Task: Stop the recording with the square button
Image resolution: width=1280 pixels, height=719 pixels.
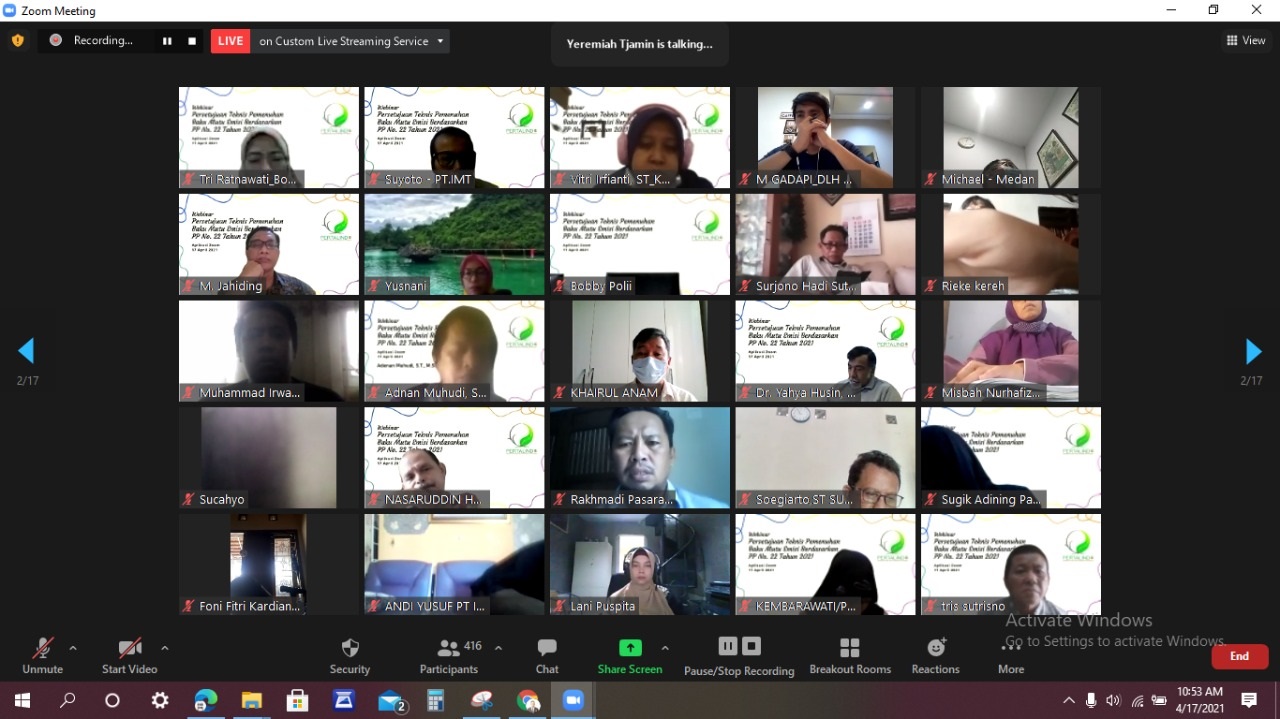Action: (x=192, y=41)
